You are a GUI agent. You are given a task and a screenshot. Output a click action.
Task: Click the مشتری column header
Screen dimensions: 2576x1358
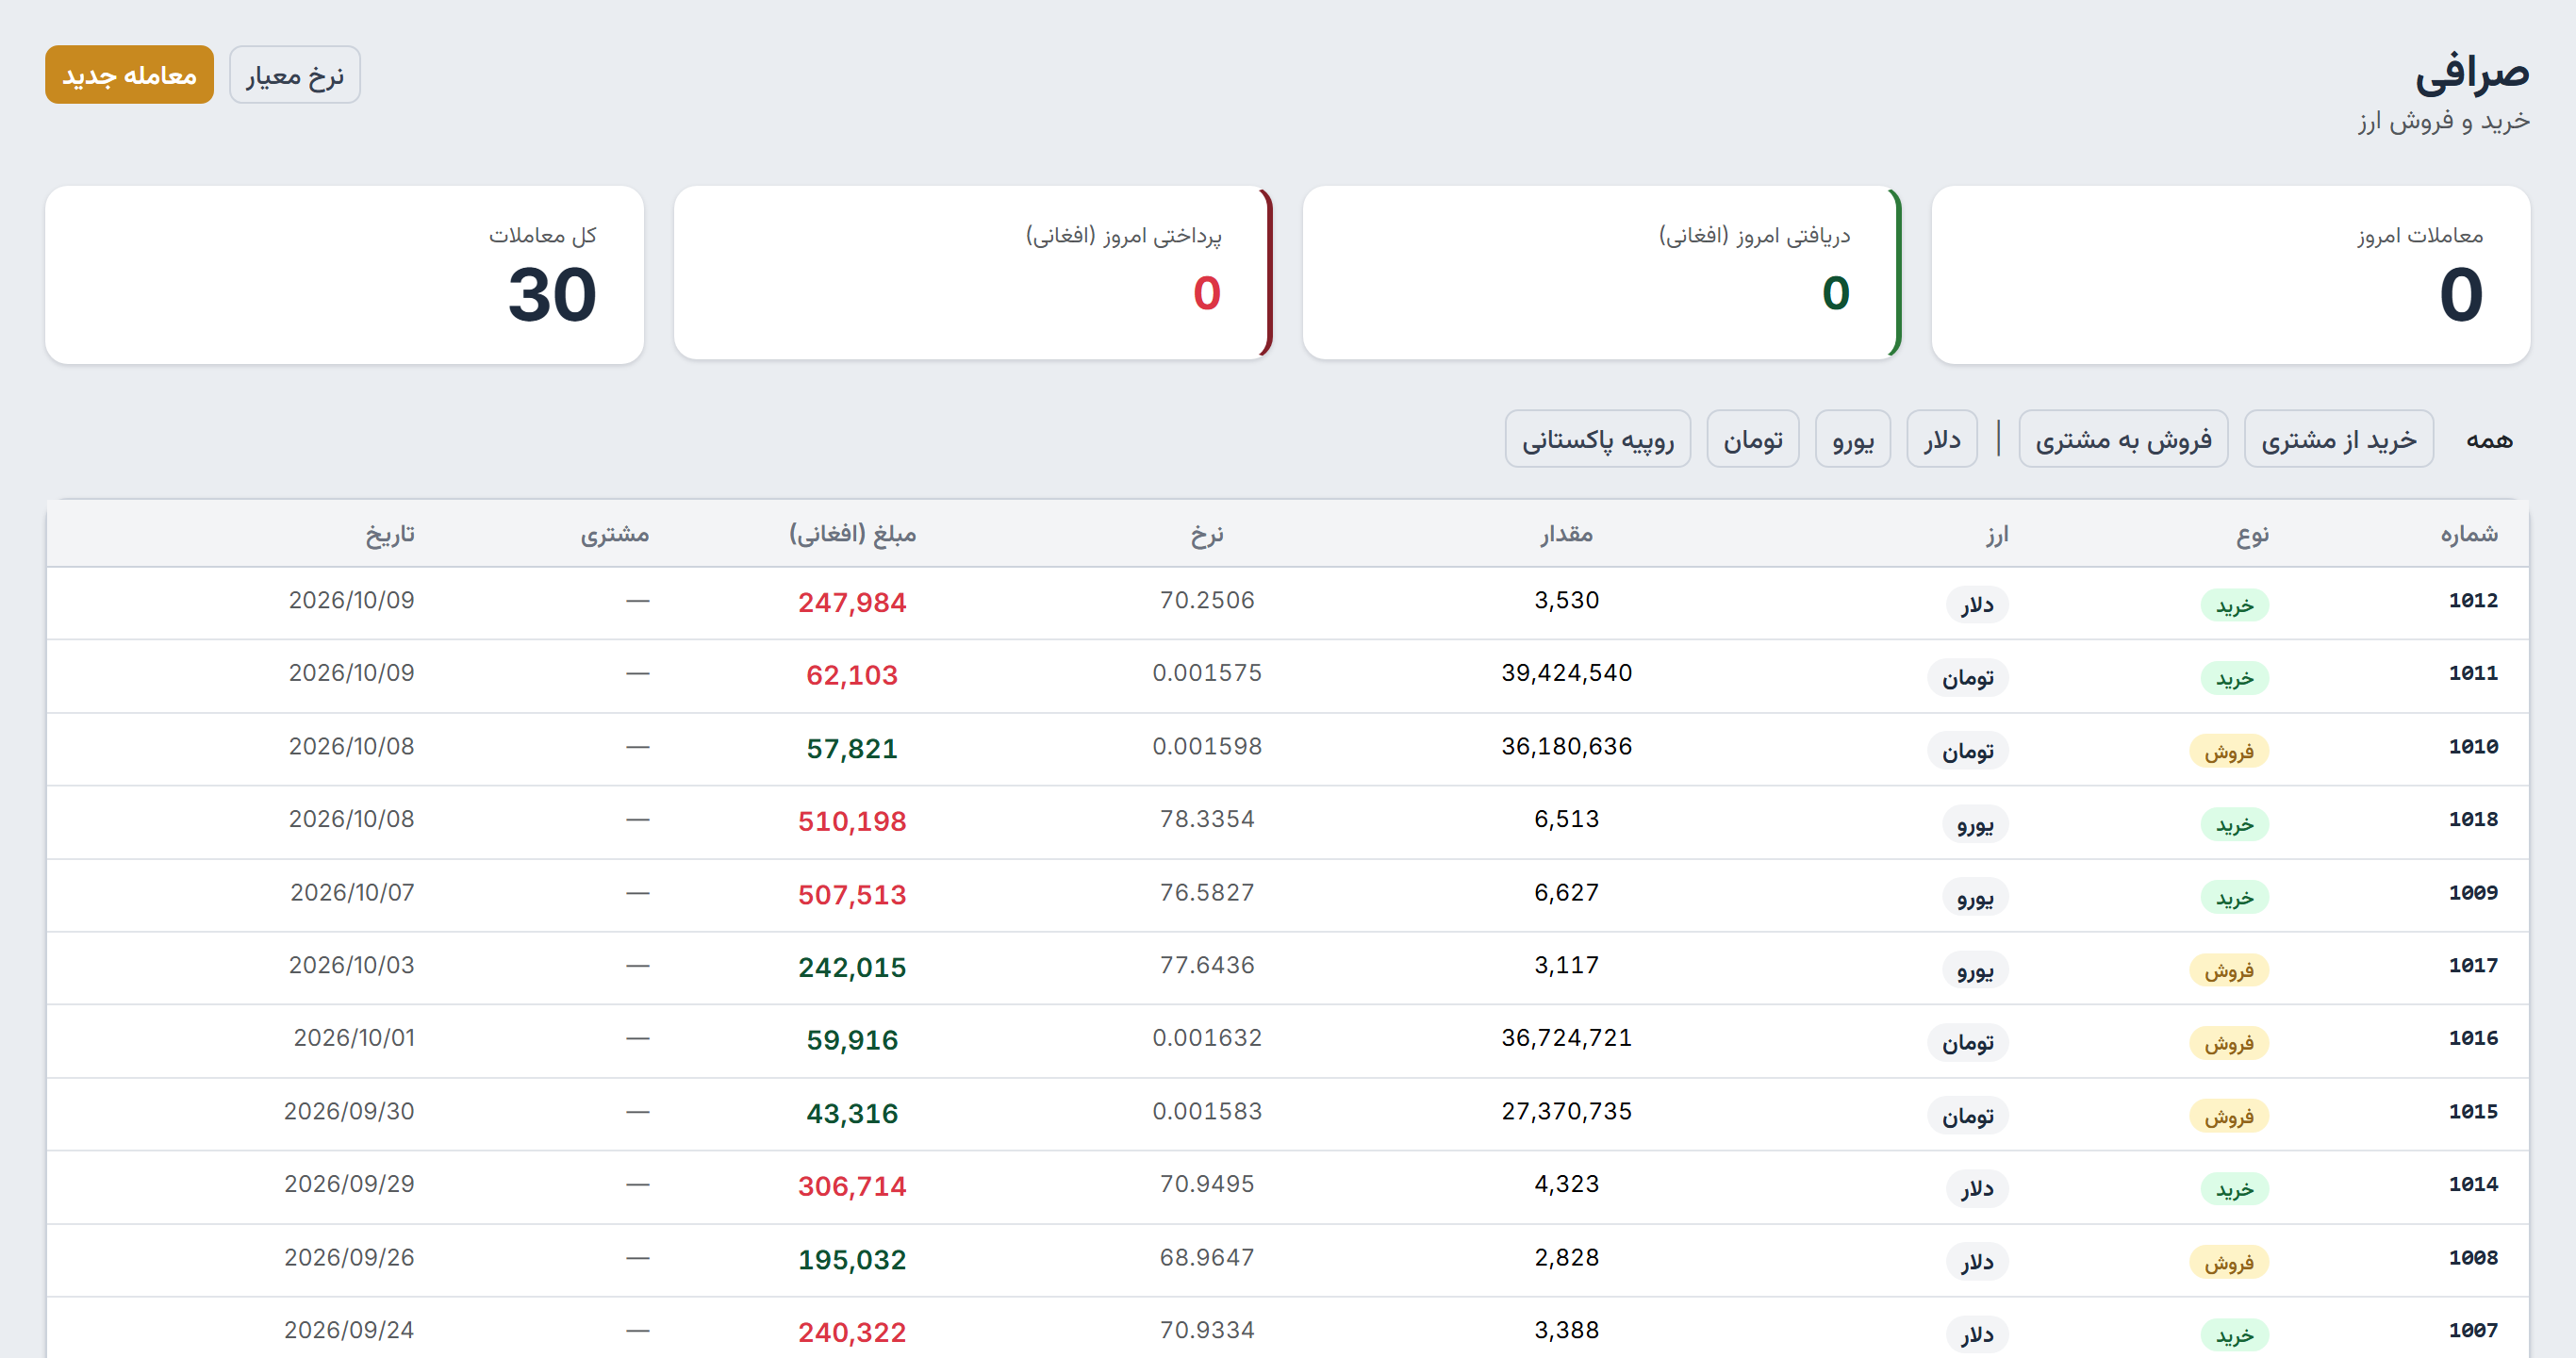[x=614, y=534]
